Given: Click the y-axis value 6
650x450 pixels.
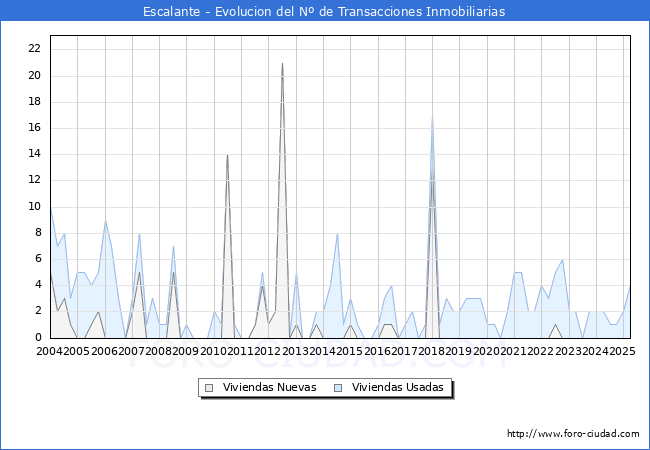Looking at the screenshot, I should pyautogui.click(x=39, y=259).
